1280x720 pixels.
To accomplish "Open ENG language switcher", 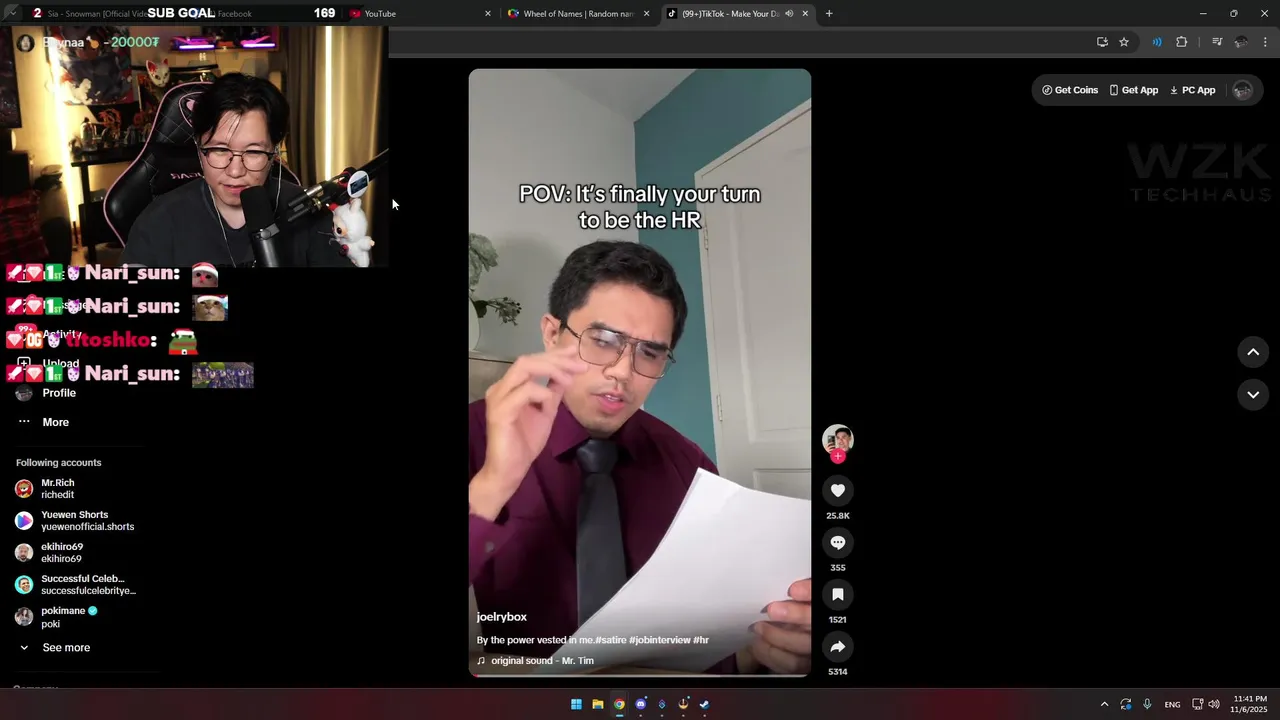I will (1172, 704).
